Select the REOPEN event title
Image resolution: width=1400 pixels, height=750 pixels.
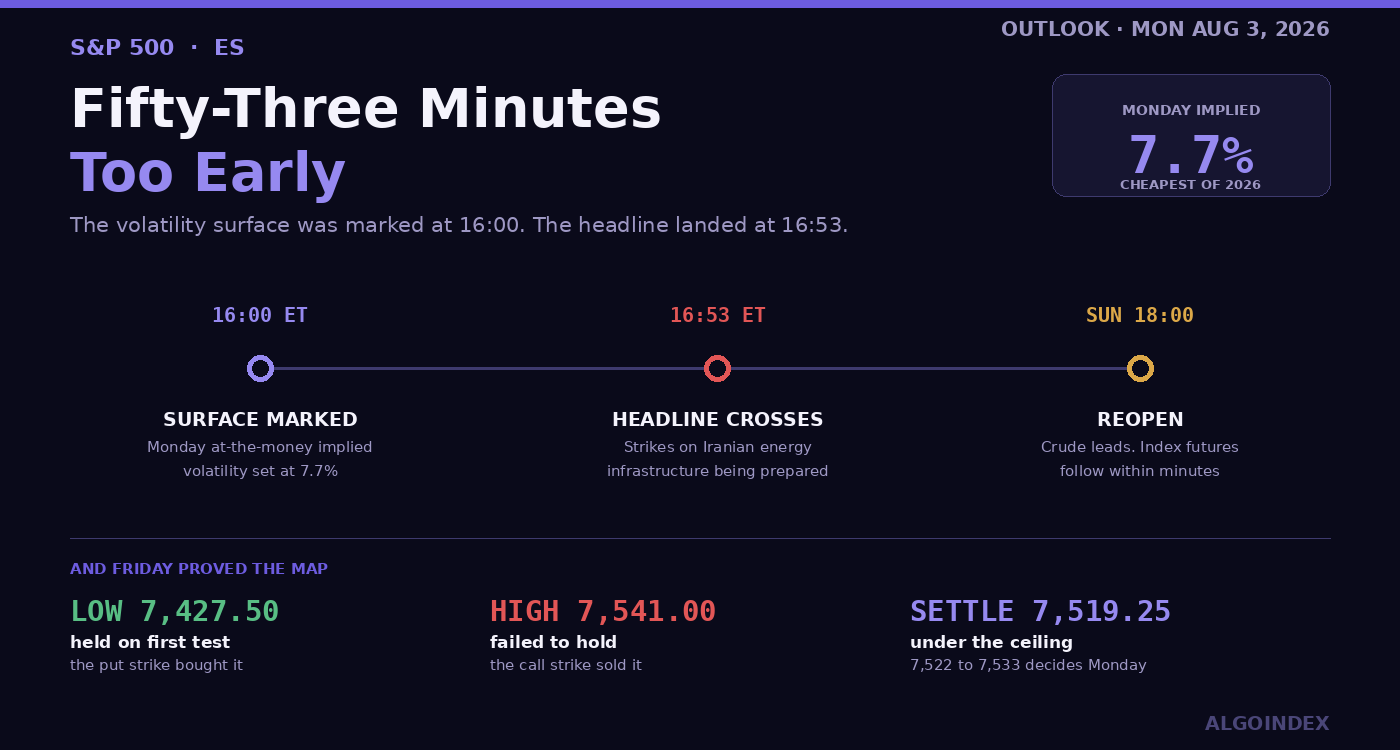(x=1140, y=419)
